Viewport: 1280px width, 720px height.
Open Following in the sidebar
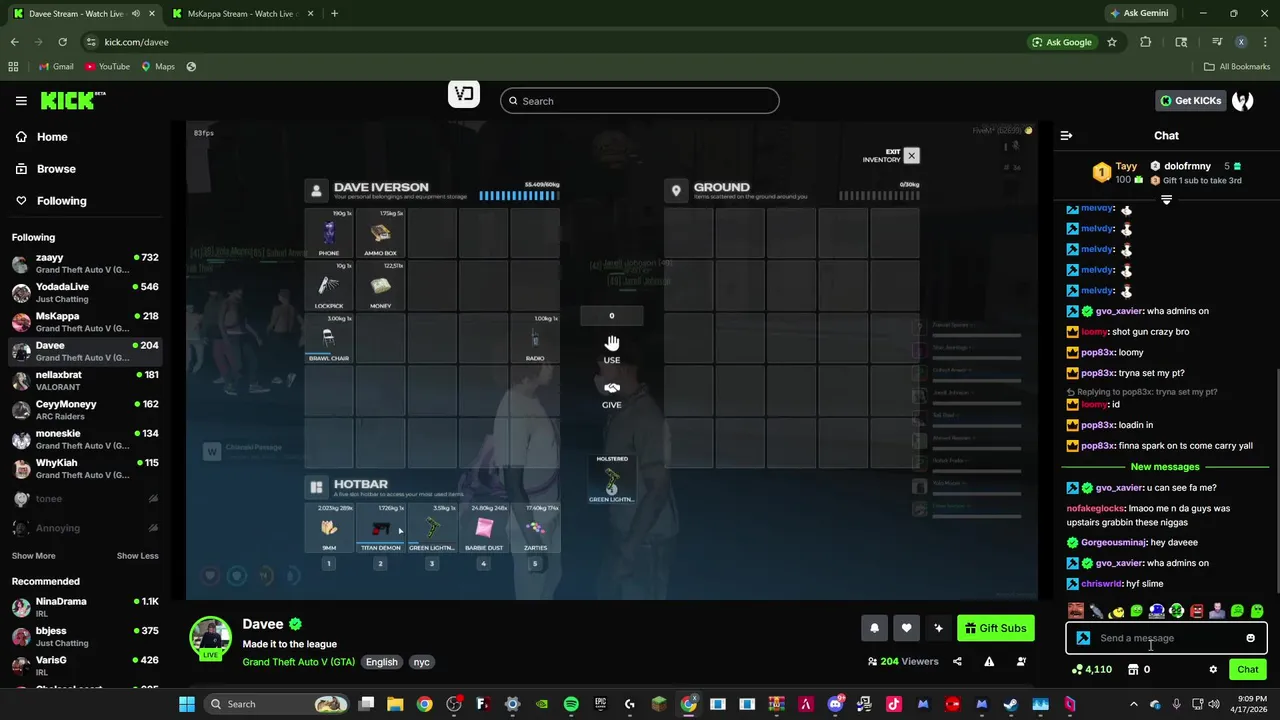point(61,201)
